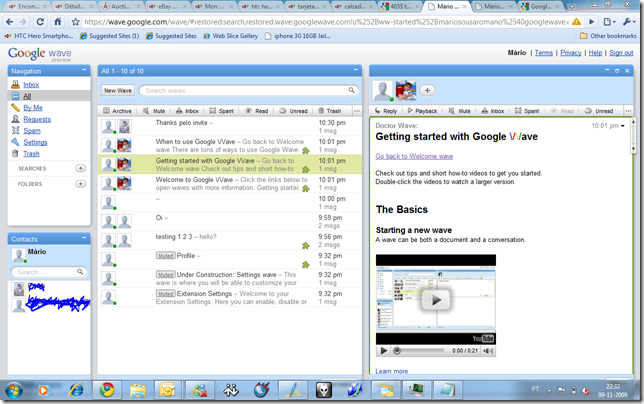Mark open wave Unread in wave toolbar
The image size is (644, 404).
click(599, 111)
